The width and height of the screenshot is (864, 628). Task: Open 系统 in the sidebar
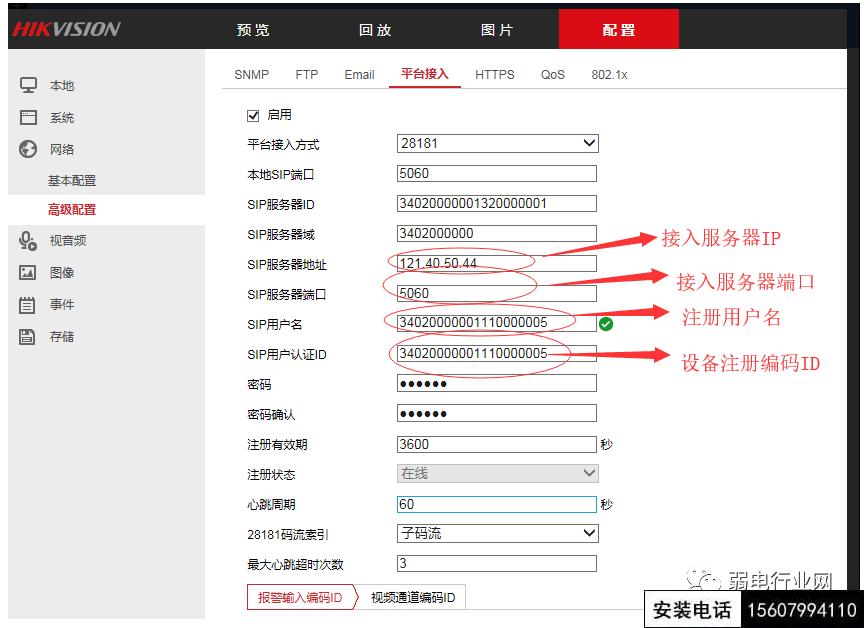tap(62, 118)
